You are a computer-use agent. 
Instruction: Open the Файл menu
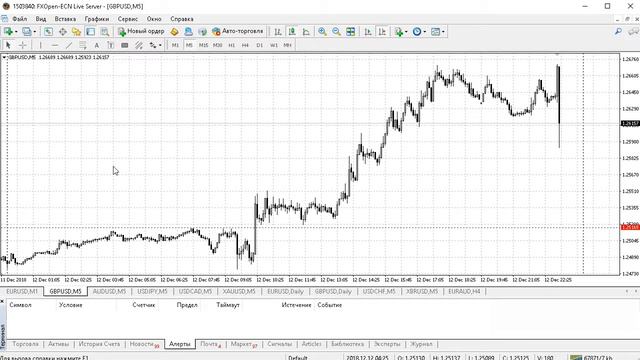point(19,19)
